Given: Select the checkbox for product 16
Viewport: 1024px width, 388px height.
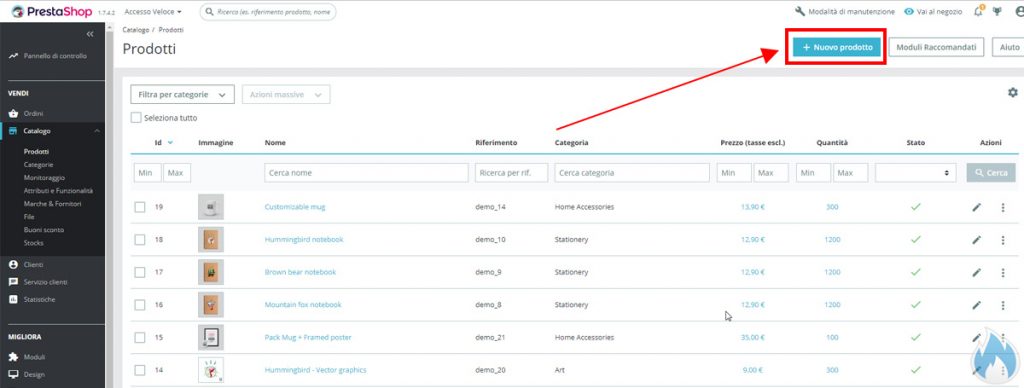Looking at the screenshot, I should coord(140,305).
